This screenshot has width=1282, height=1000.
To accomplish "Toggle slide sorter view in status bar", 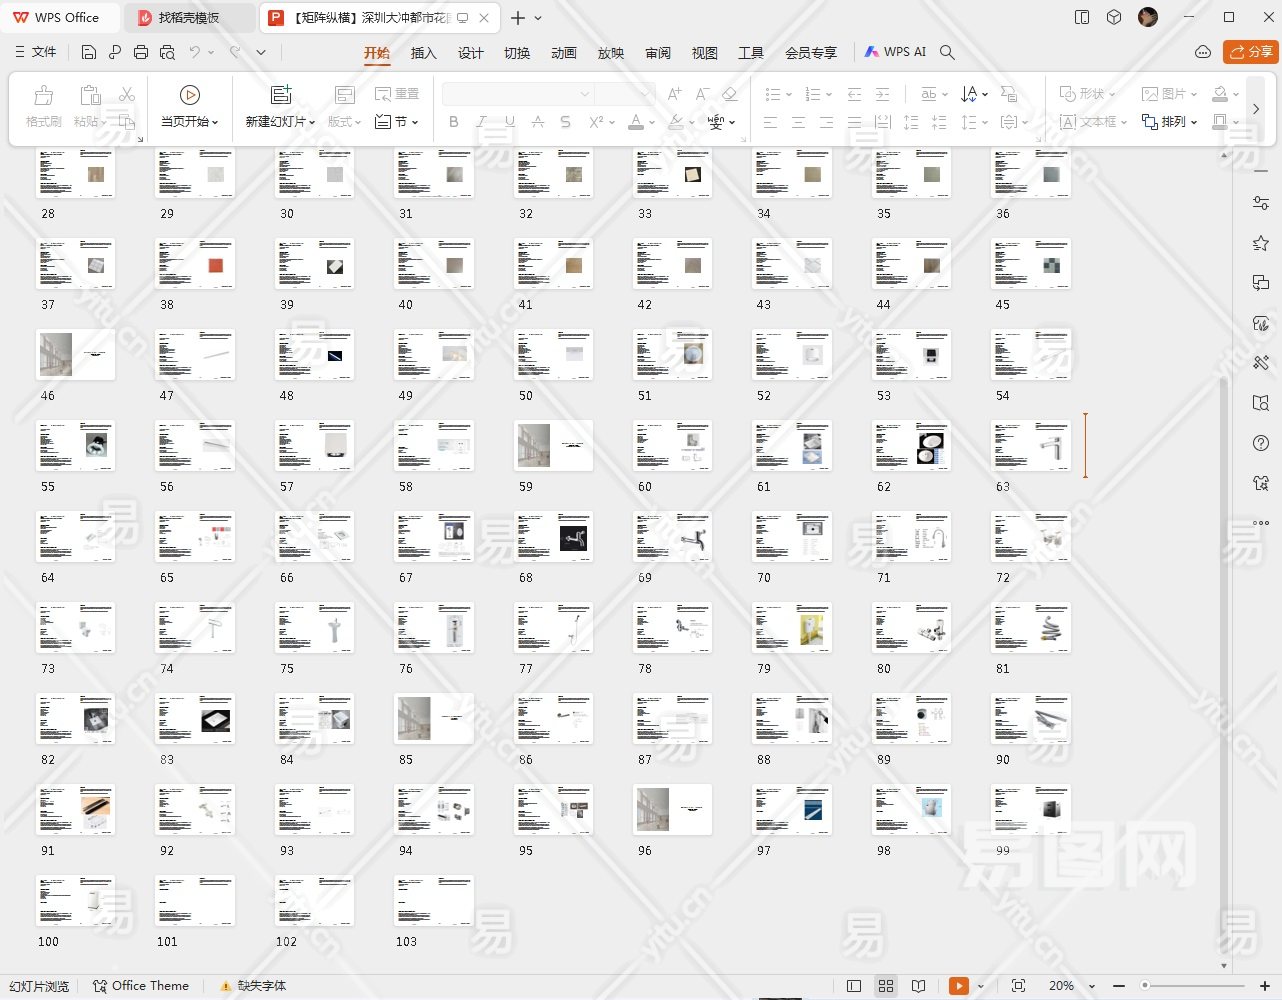I will click(x=886, y=986).
